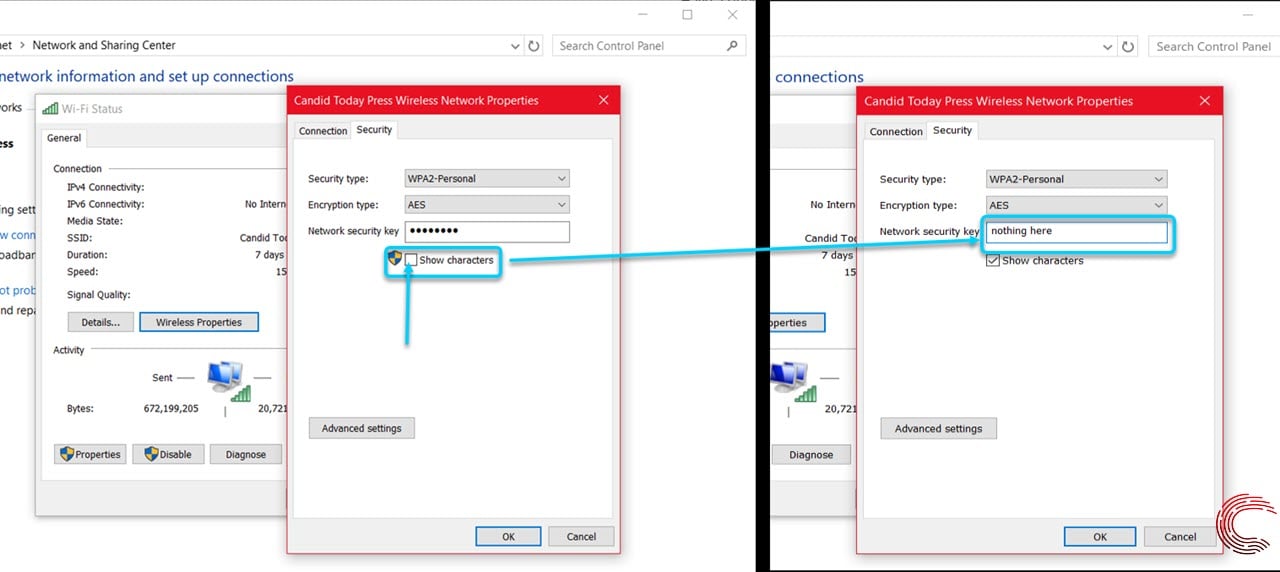Click the magnifier icon in Search Control Panel
The width and height of the screenshot is (1280, 572).
(732, 46)
